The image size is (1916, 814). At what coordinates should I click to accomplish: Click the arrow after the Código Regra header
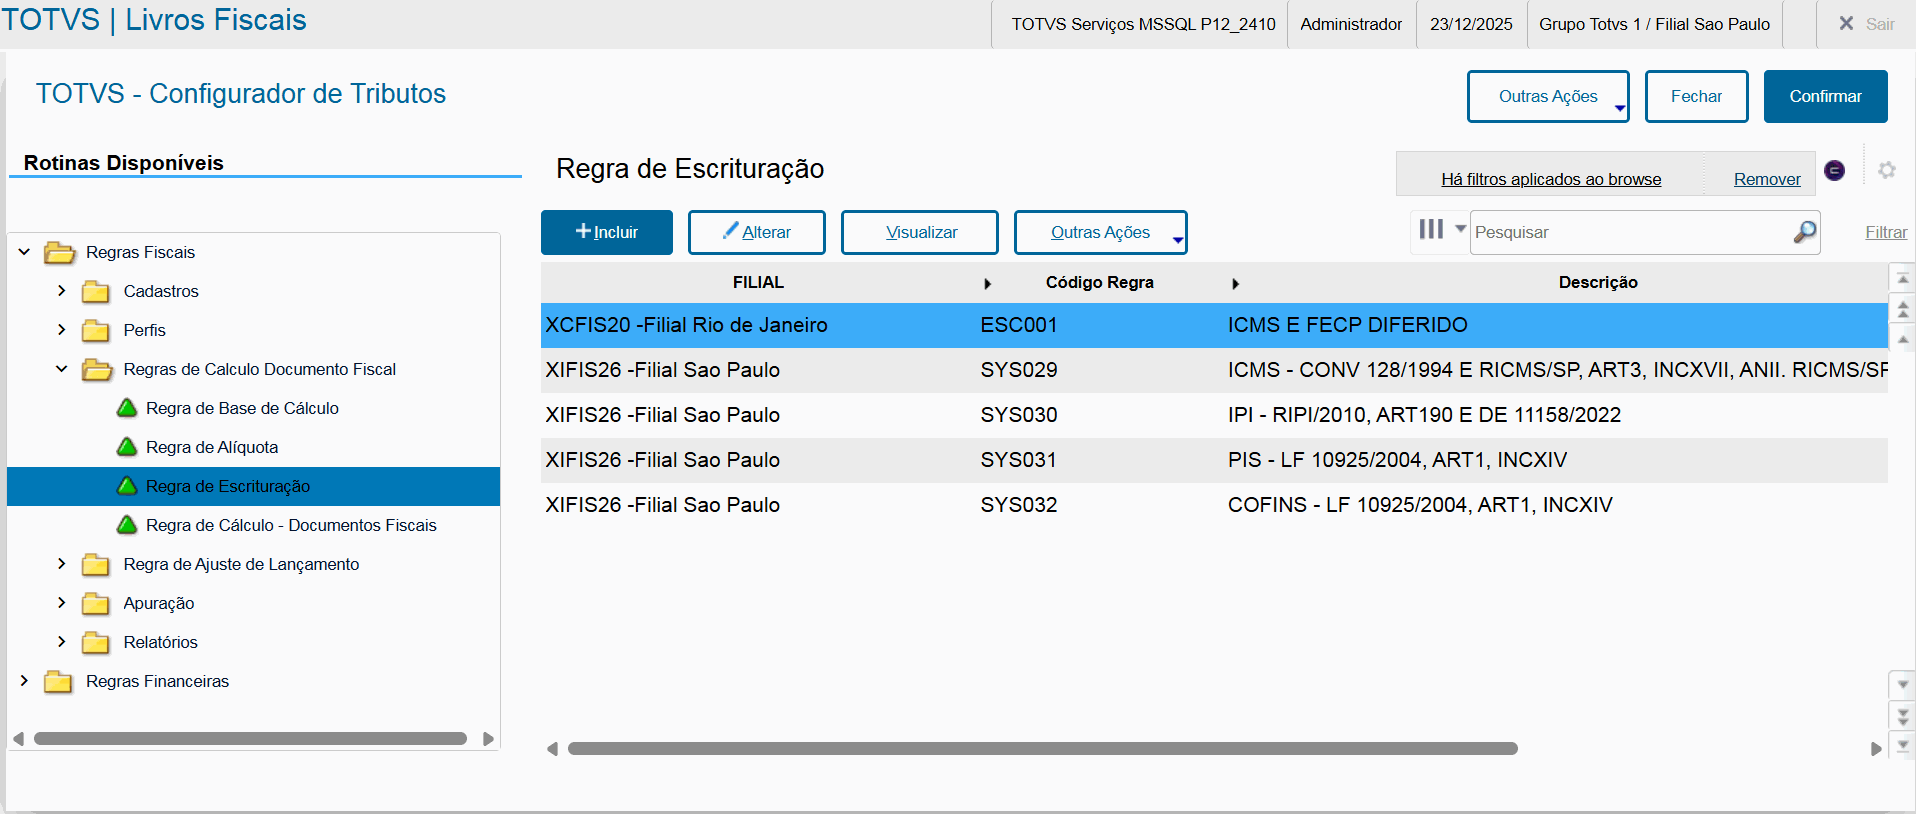(x=1236, y=284)
